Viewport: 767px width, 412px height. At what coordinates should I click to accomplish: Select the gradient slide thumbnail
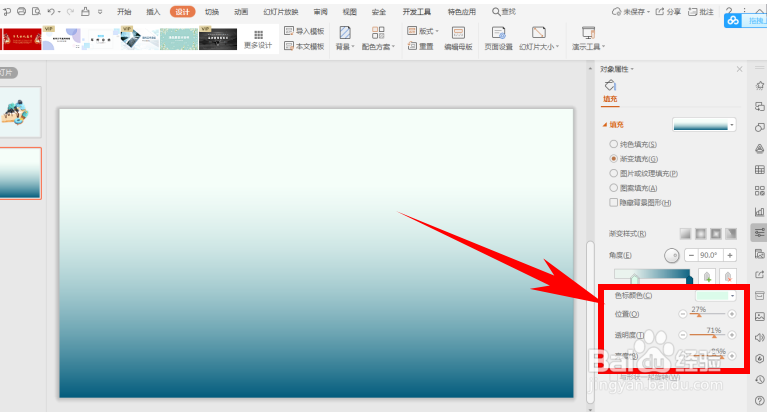(20, 173)
